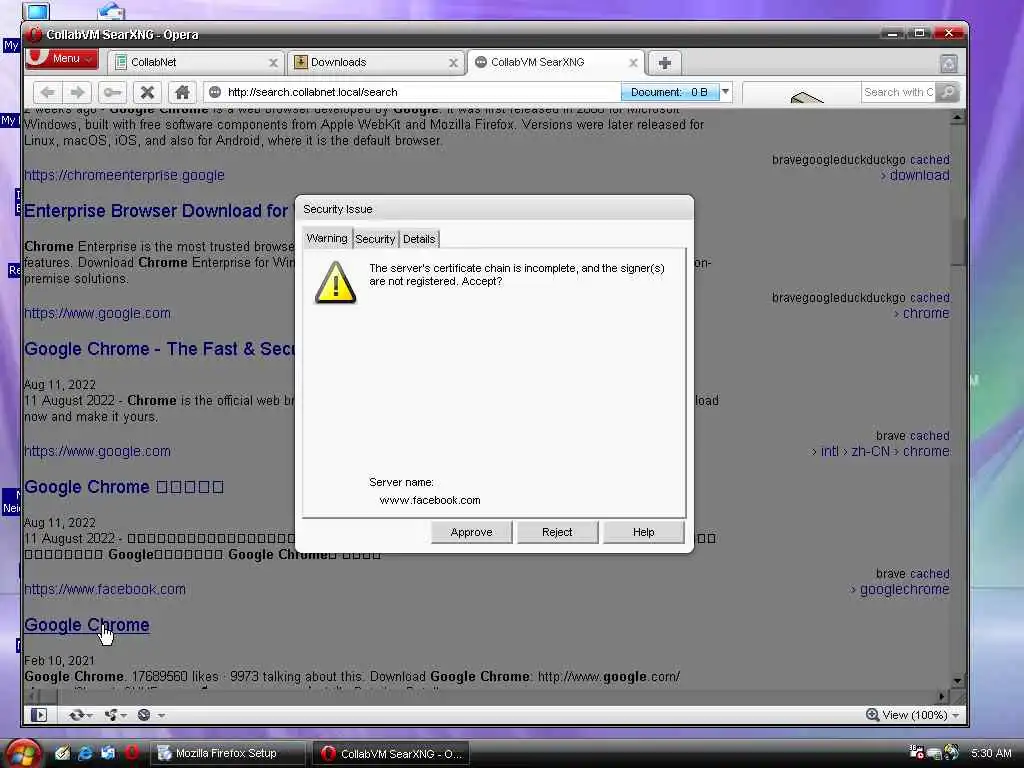Click the server name www.facebook.com text
The image size is (1024, 768).
430,500
